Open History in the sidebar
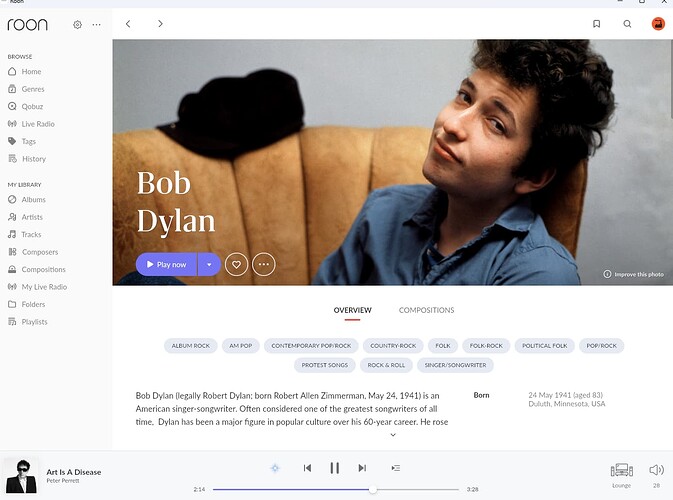The height and width of the screenshot is (500, 673). tap(33, 159)
